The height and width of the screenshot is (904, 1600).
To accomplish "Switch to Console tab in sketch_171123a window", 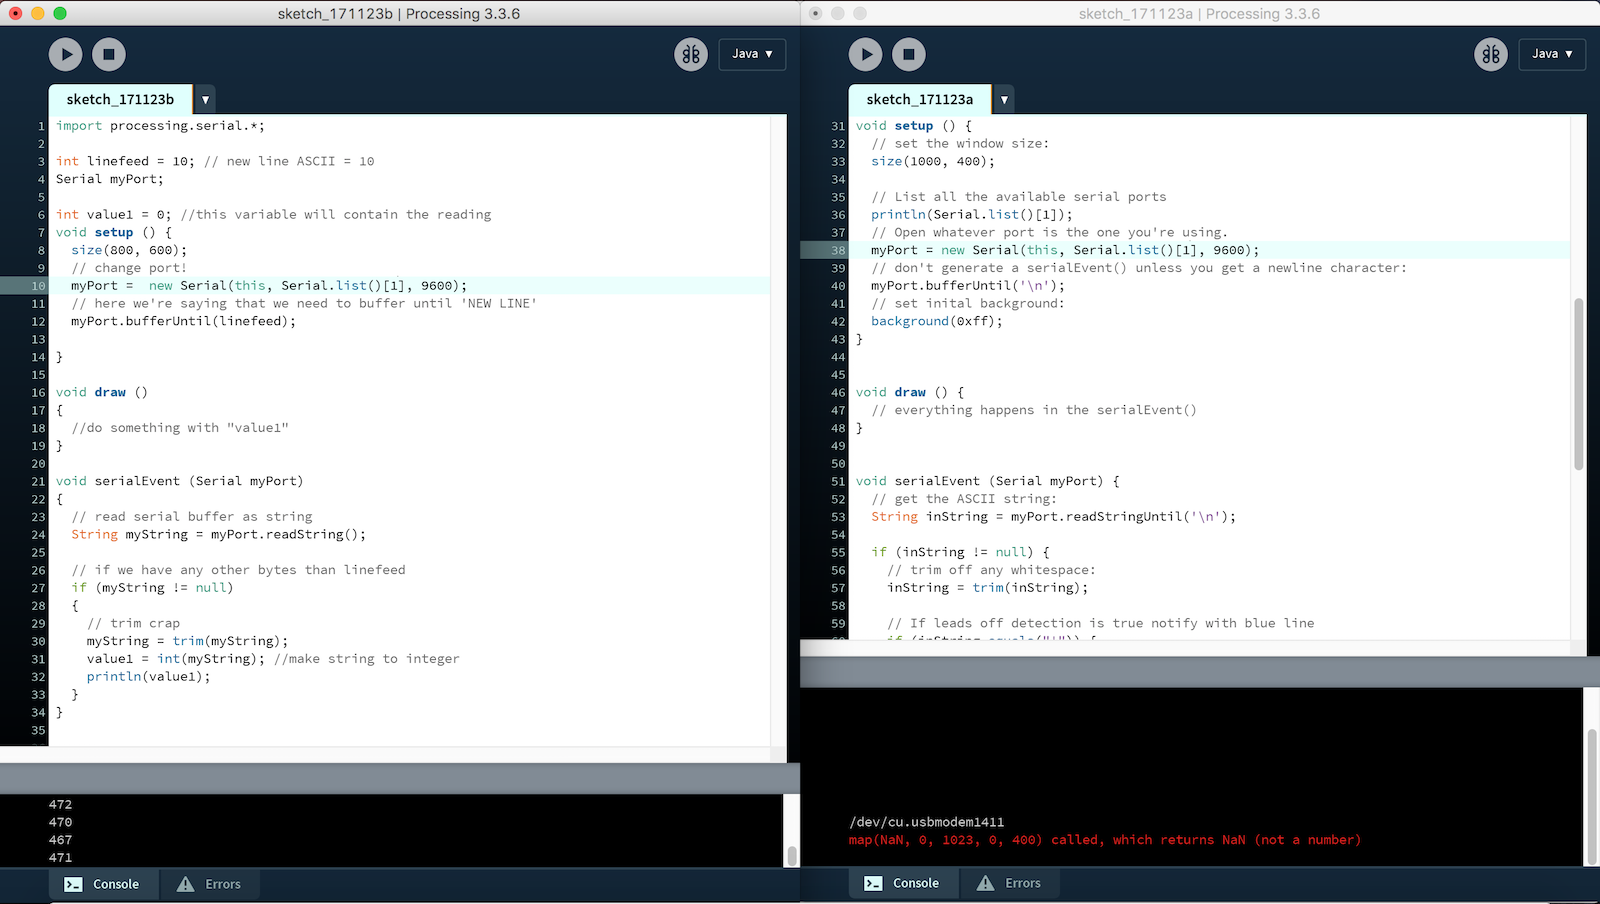I will (x=902, y=883).
